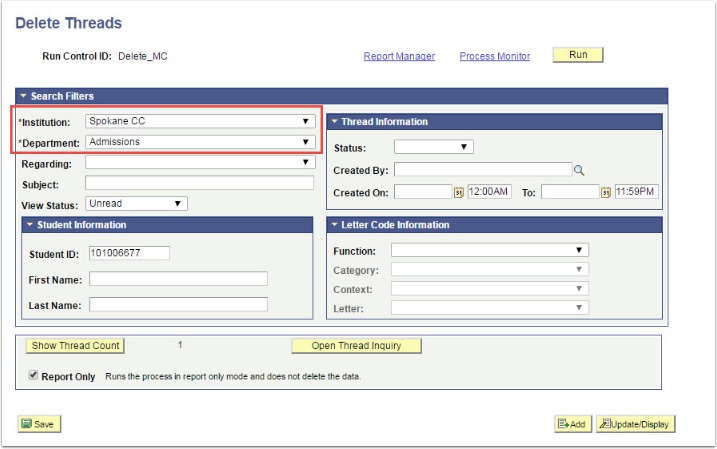Open the Report Manager link

(x=399, y=56)
